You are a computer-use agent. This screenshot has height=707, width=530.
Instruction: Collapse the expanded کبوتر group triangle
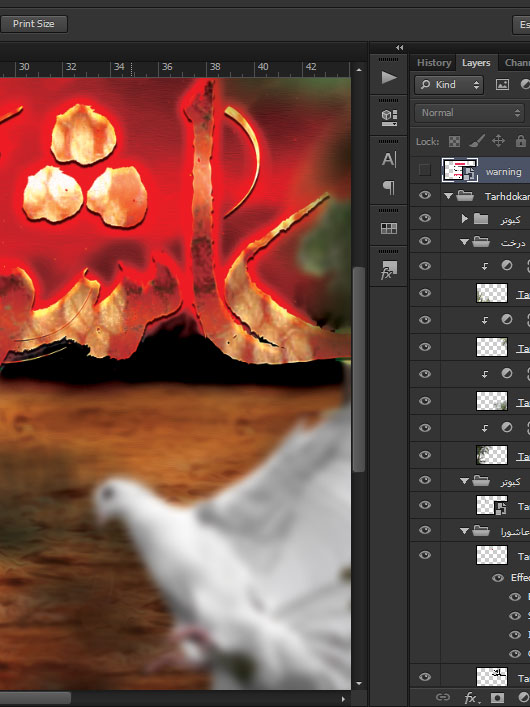click(465, 482)
